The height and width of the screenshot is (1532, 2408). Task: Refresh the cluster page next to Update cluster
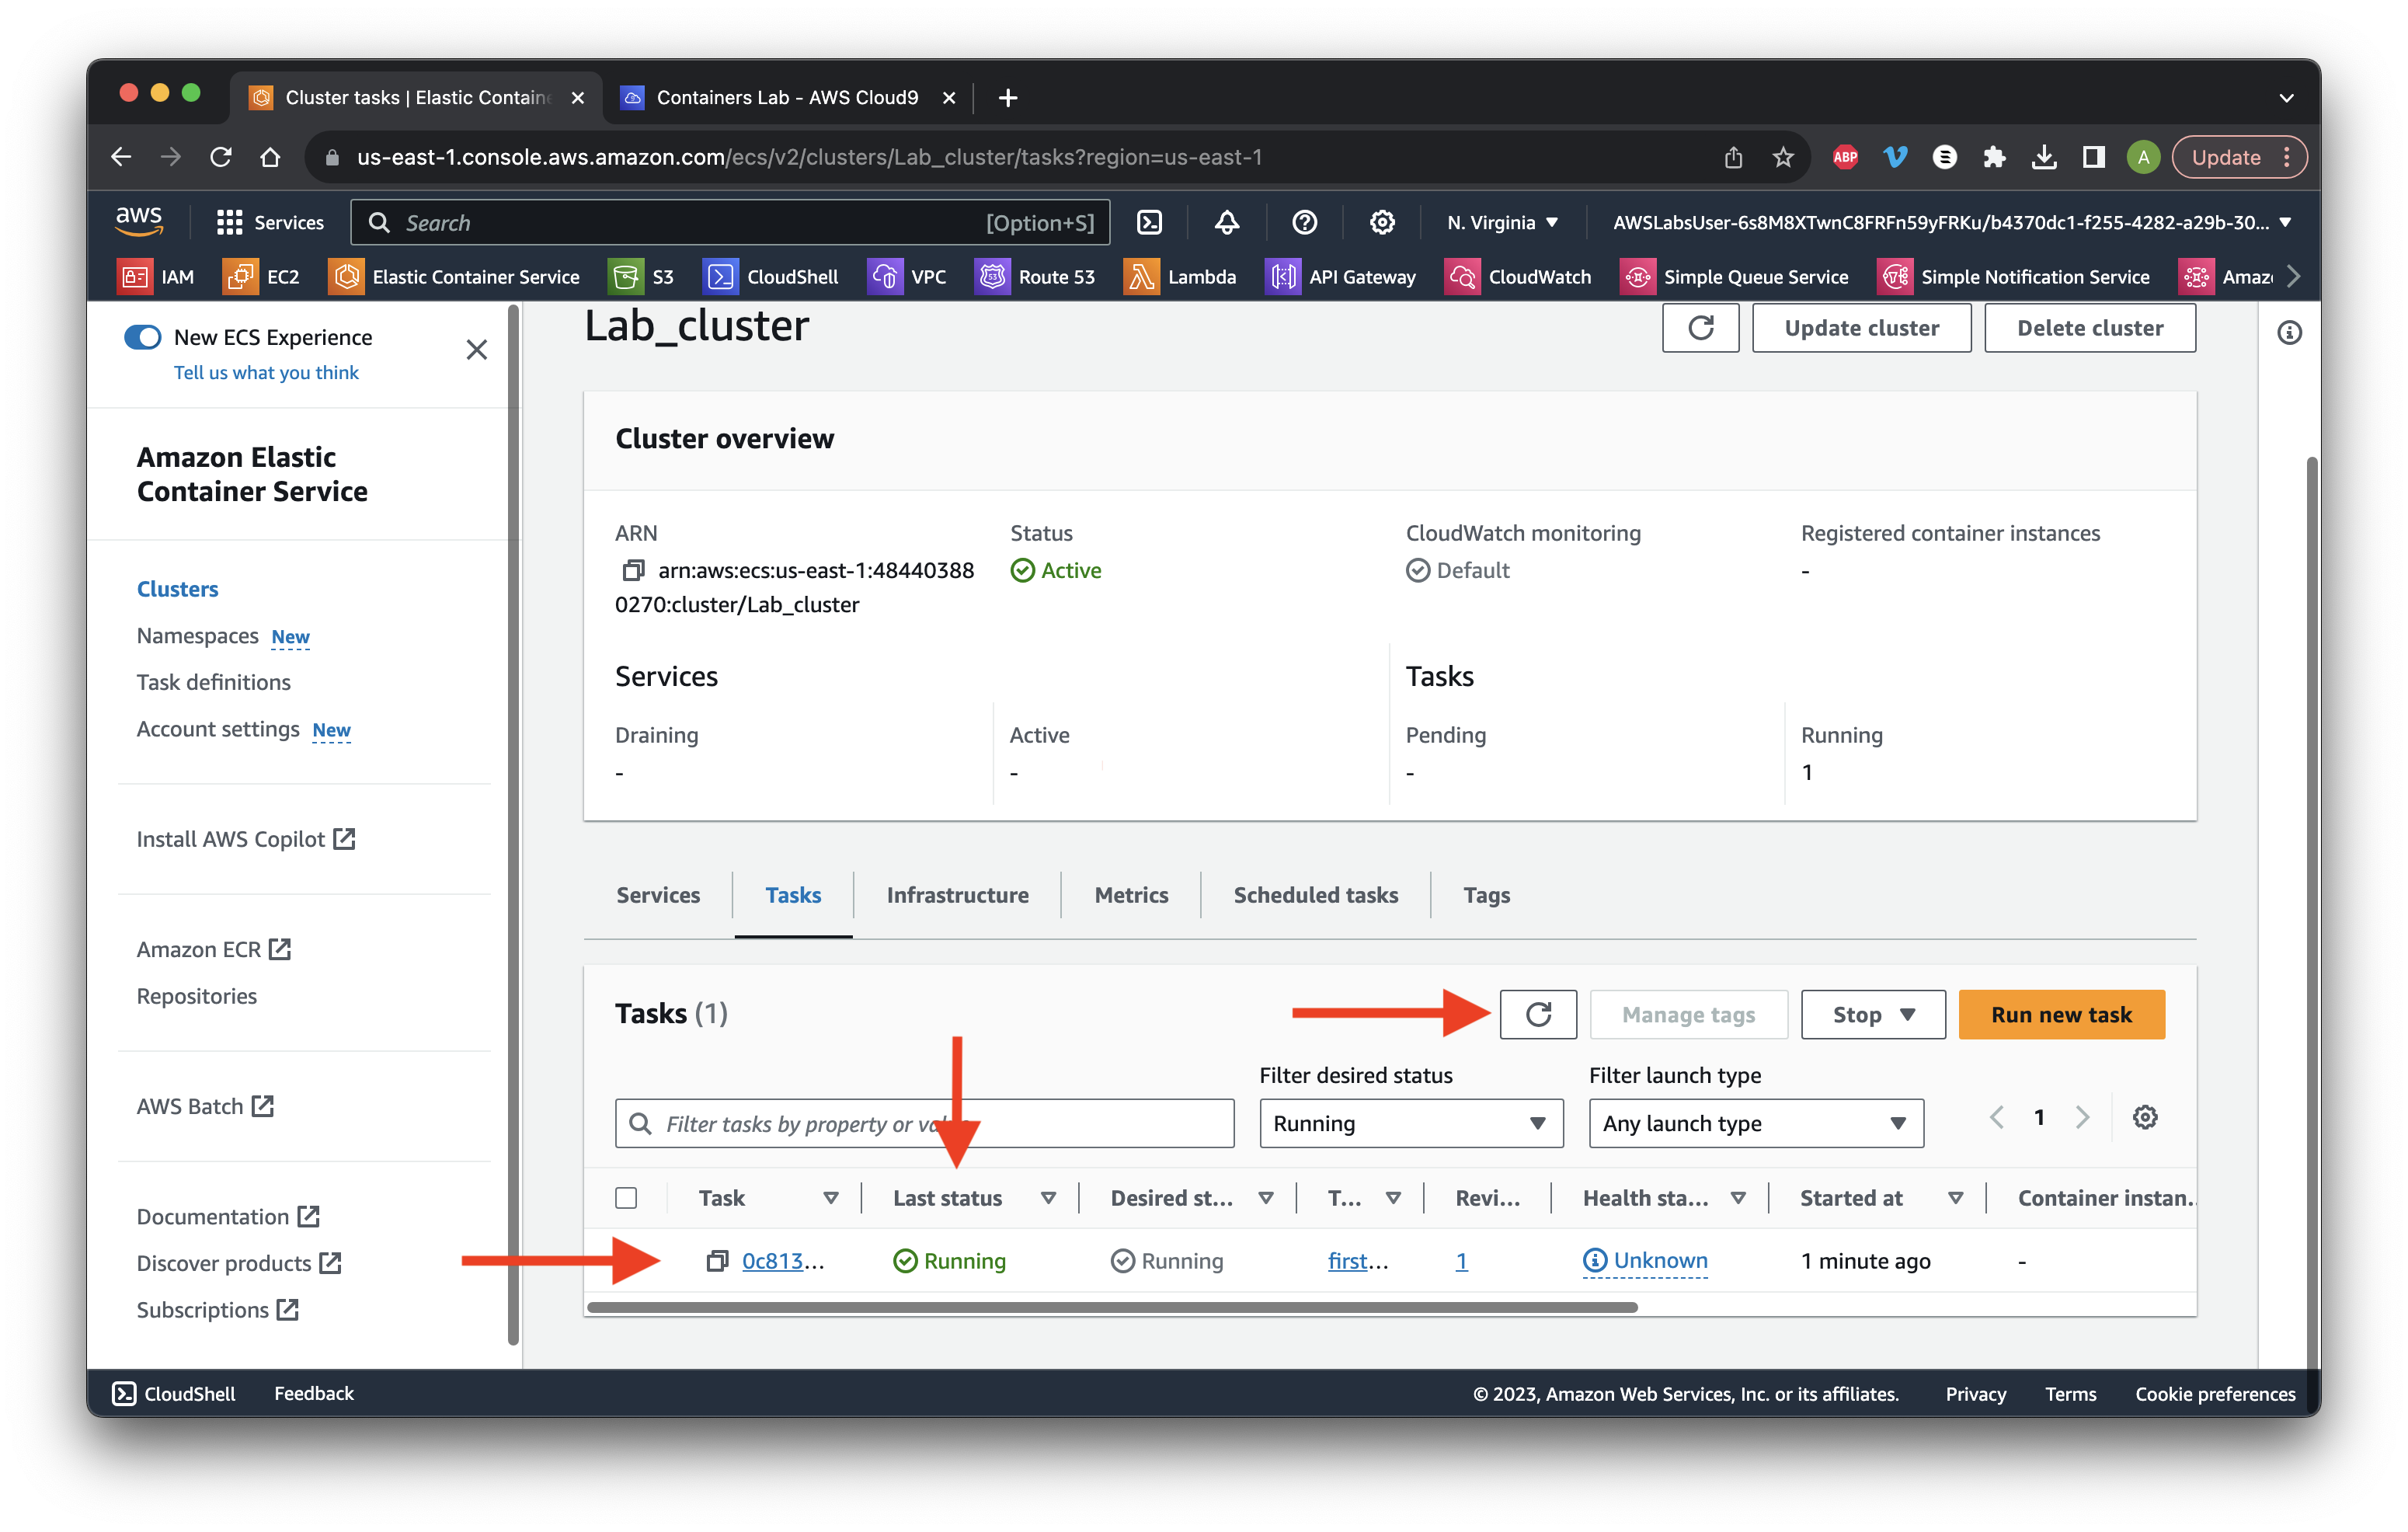click(1700, 328)
